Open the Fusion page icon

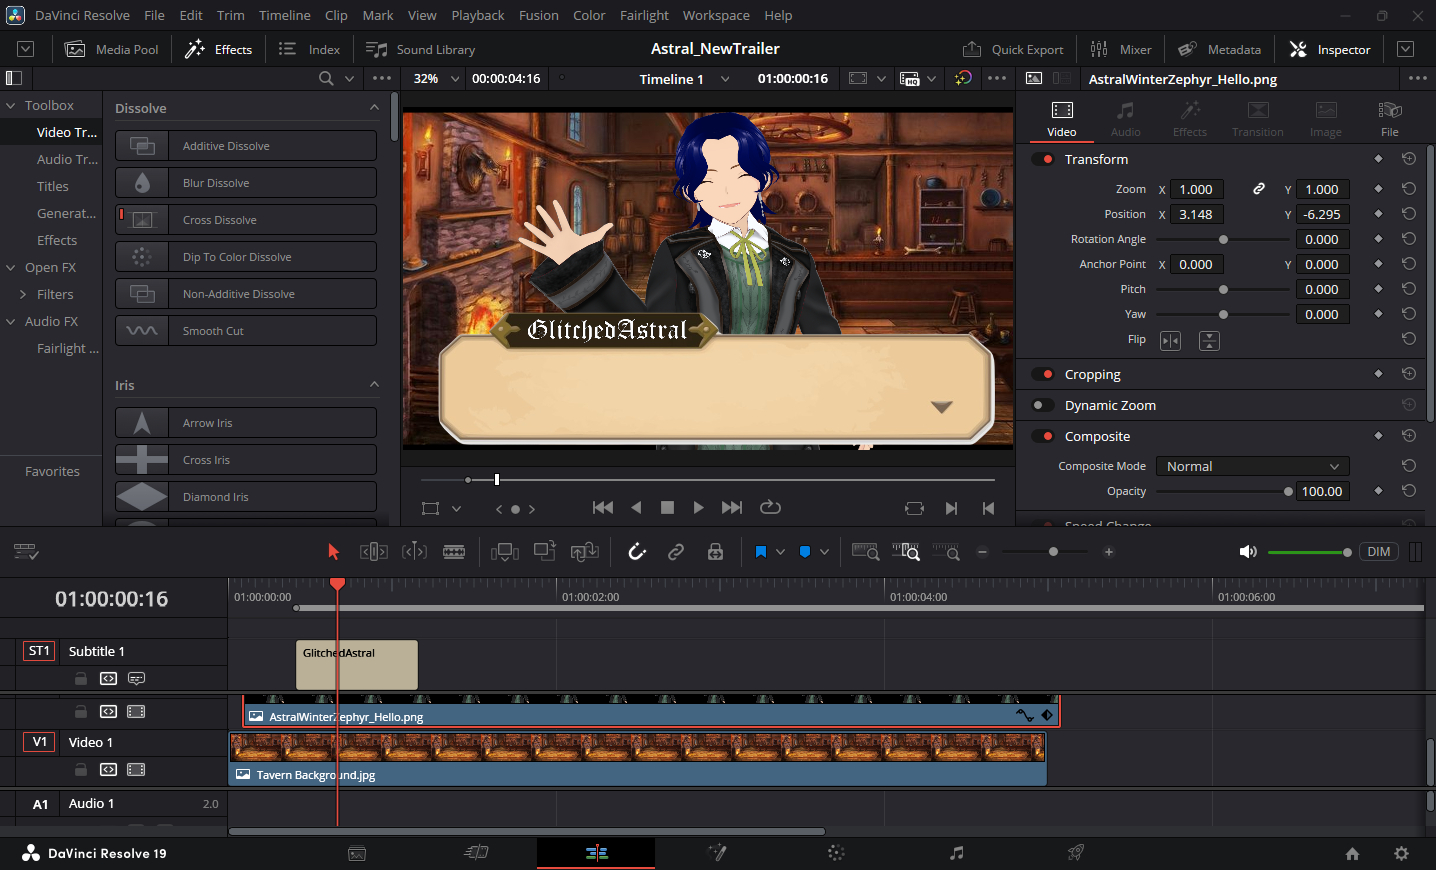(716, 853)
